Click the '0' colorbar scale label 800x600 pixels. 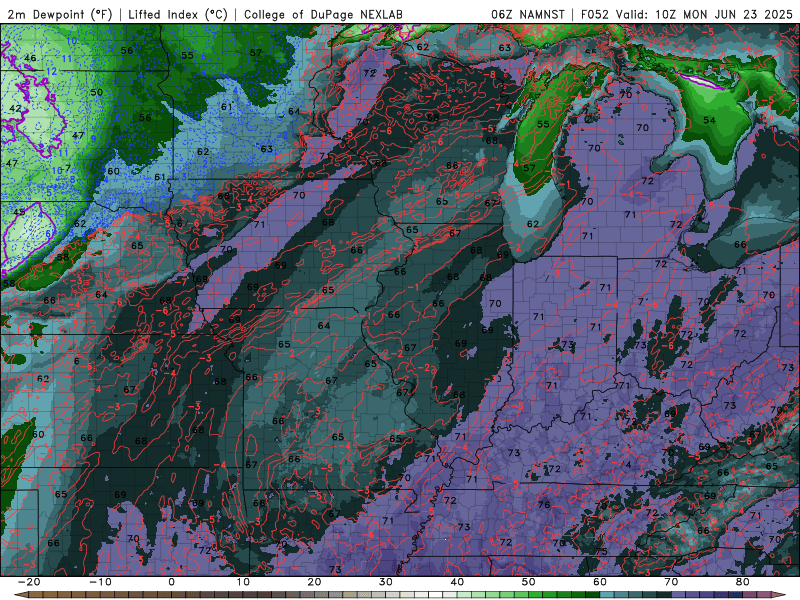point(171,582)
